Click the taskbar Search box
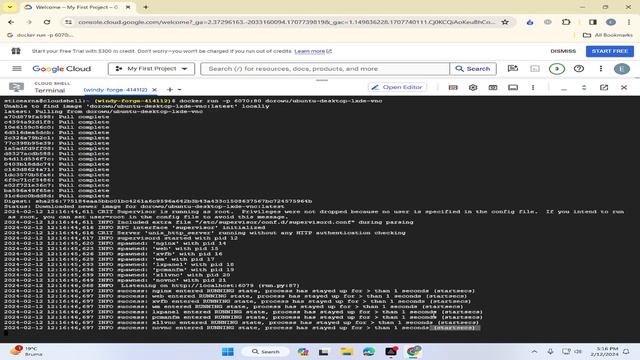 click(265, 351)
